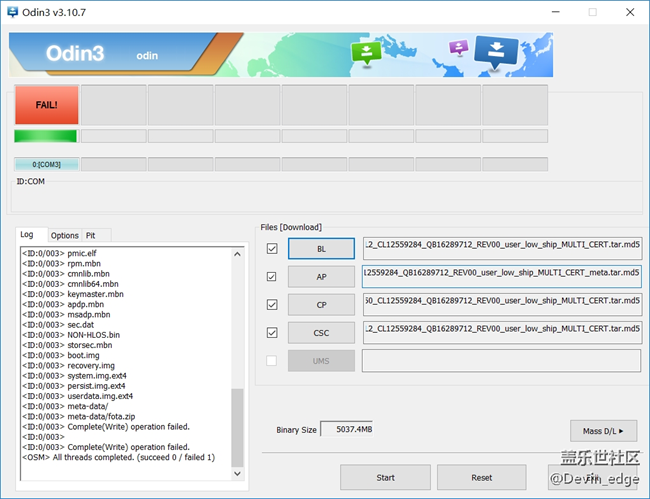The width and height of the screenshot is (650, 499).
Task: Open the Mass D/L menu arrow button
Action: (x=603, y=430)
